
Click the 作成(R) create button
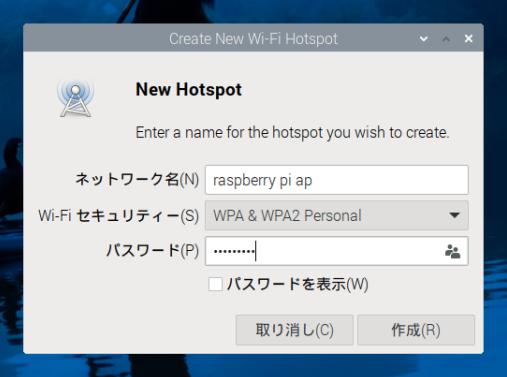click(416, 330)
